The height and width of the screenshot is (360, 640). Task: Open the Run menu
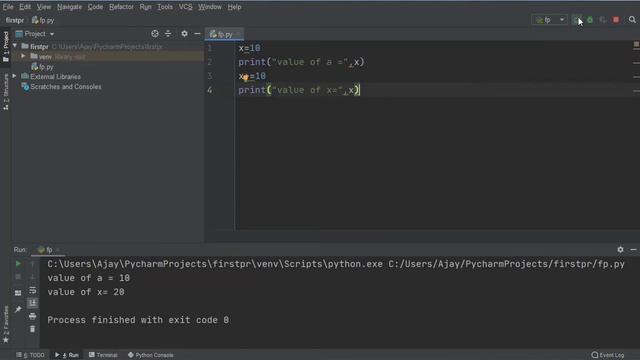[x=145, y=7]
